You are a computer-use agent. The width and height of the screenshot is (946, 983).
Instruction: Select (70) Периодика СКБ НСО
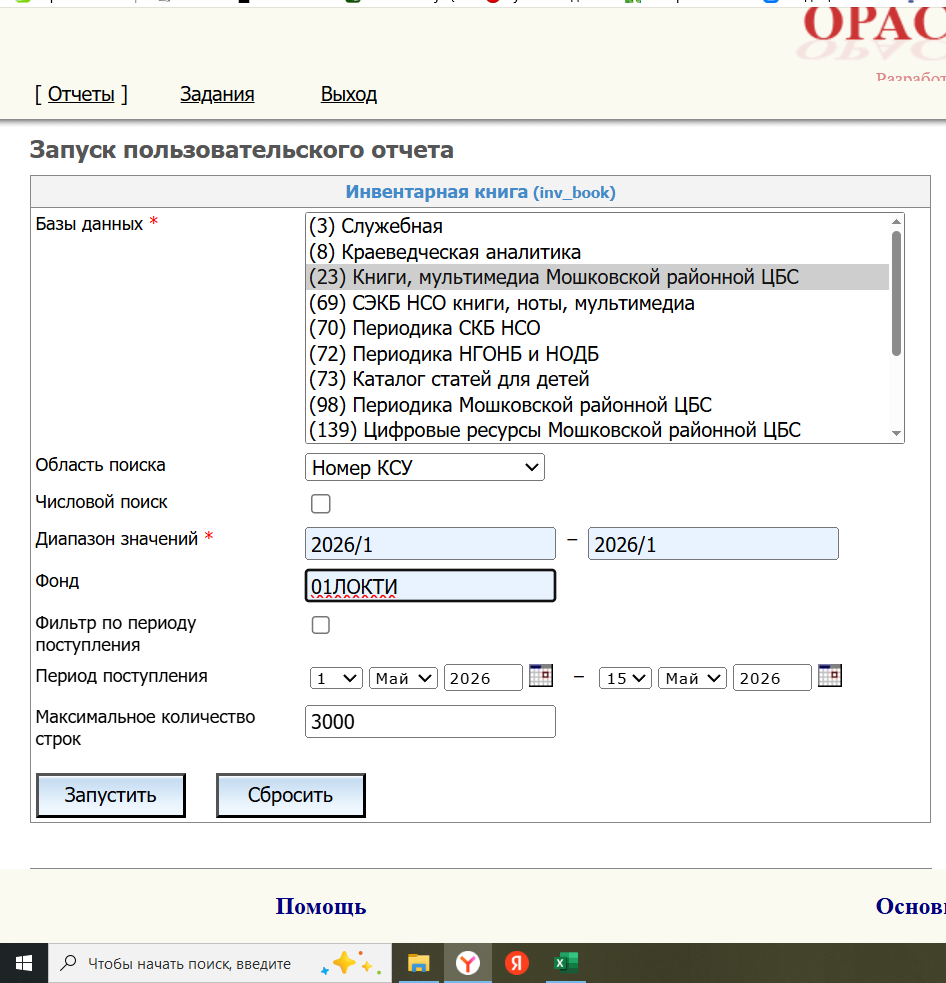[598, 328]
